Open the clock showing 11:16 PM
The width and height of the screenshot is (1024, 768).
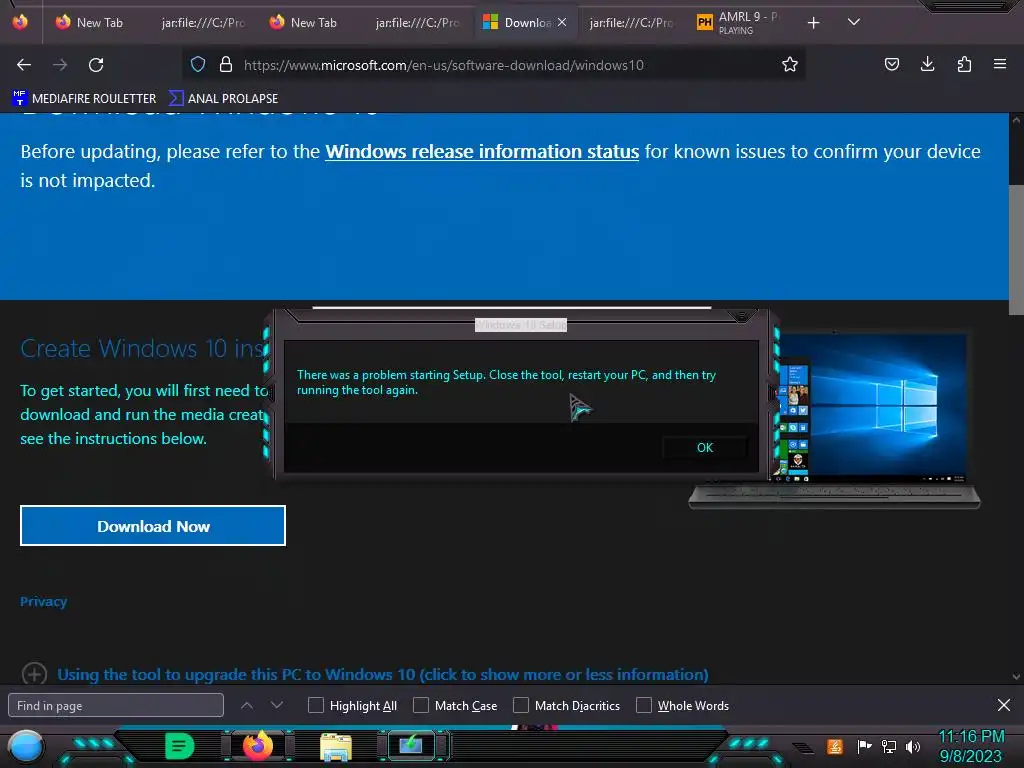click(971, 746)
